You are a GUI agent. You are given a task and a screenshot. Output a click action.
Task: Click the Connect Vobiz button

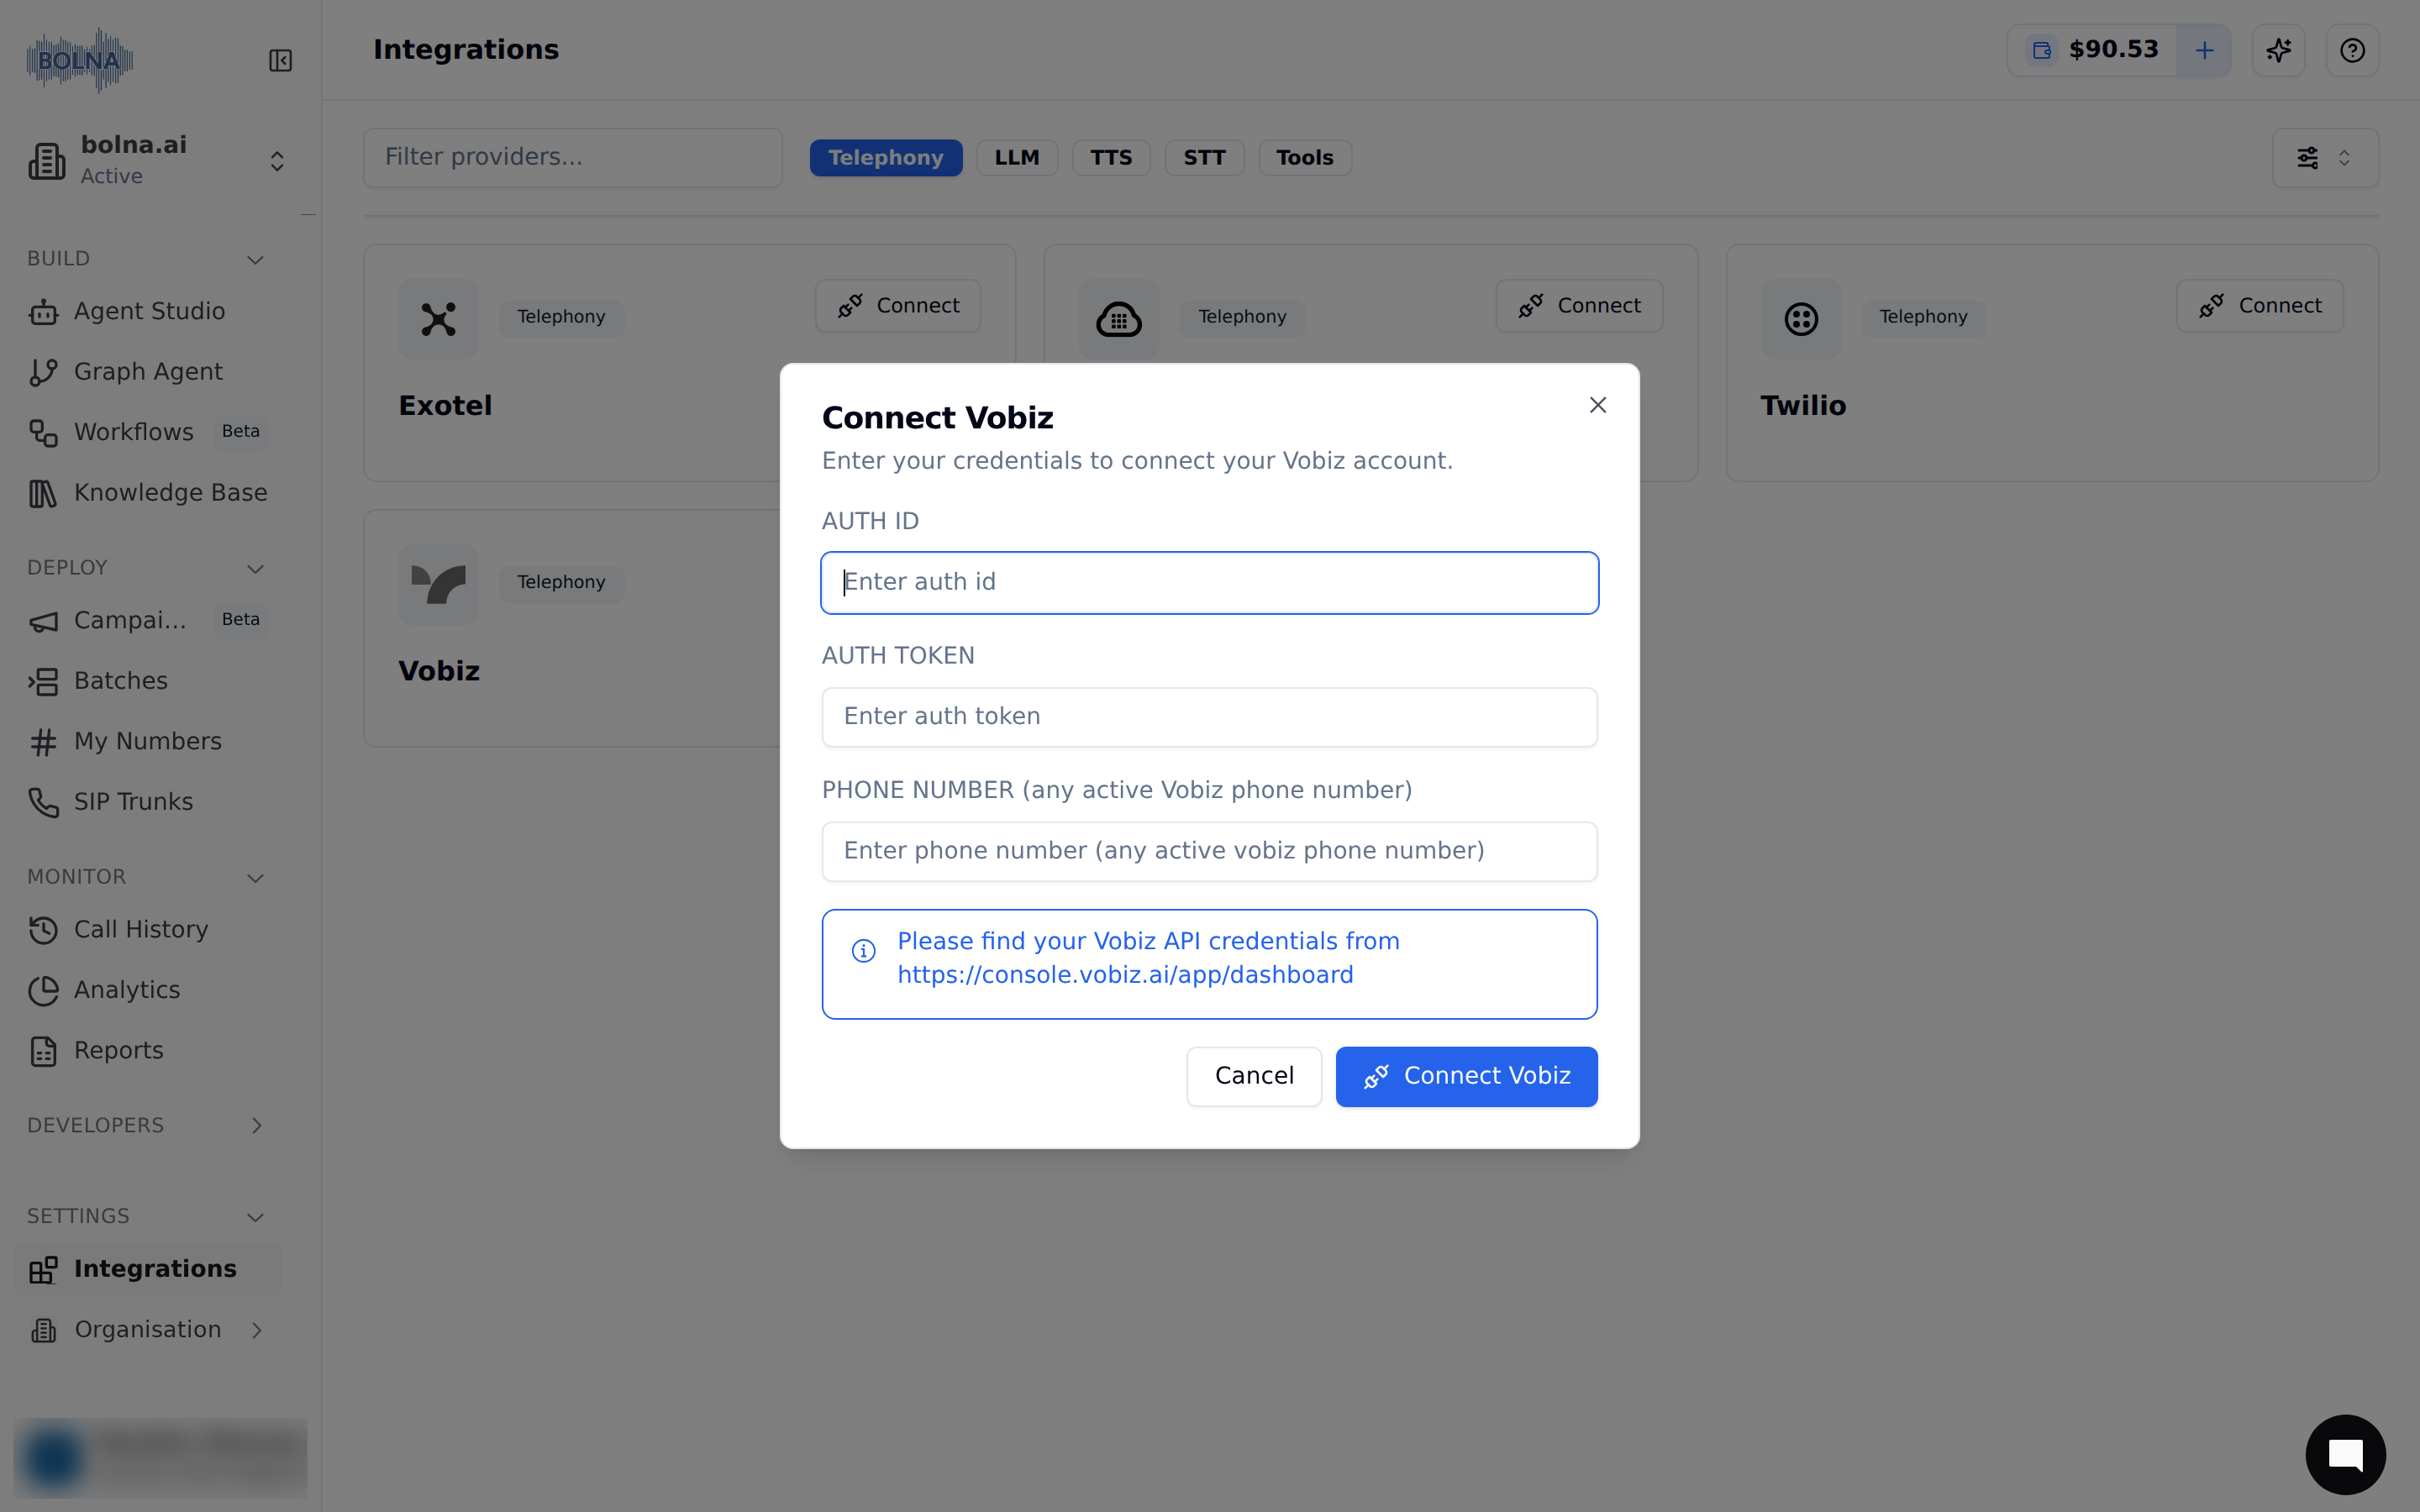coord(1466,1076)
